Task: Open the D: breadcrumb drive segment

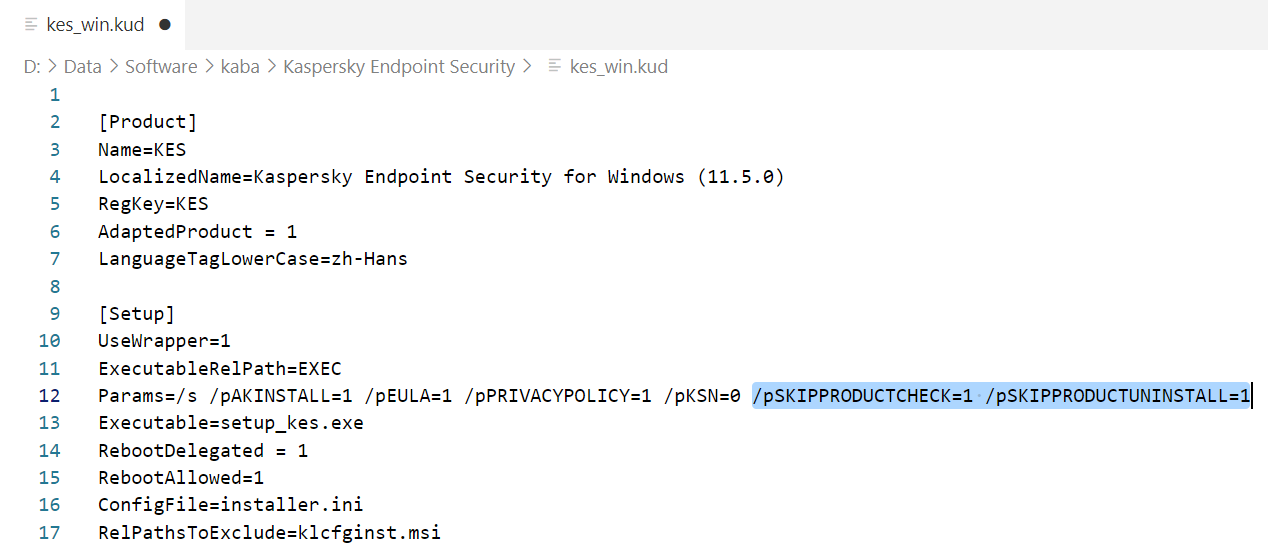Action: (x=32, y=67)
